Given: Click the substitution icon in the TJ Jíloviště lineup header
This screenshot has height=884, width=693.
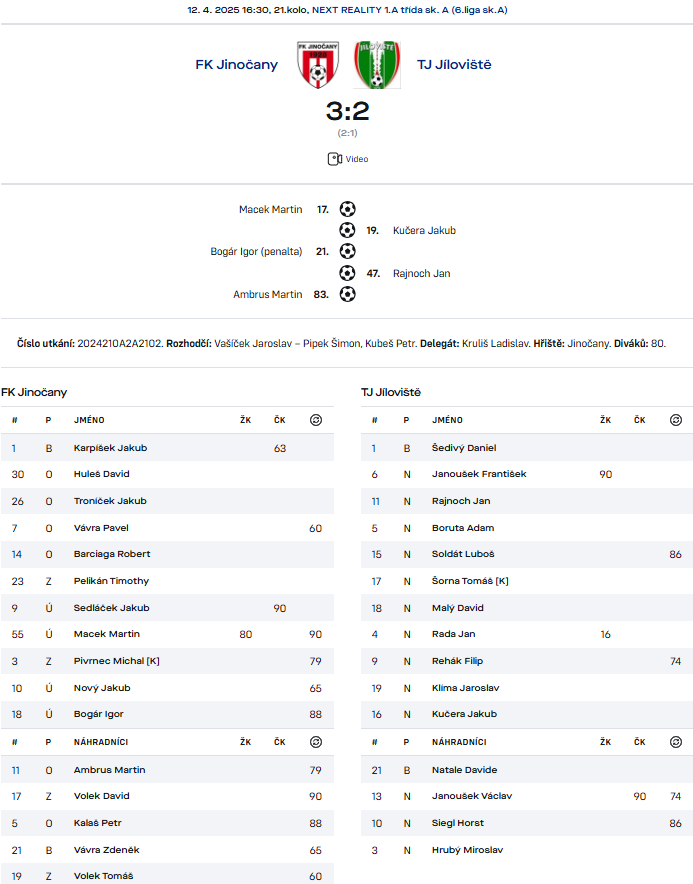Looking at the screenshot, I should click(x=676, y=420).
